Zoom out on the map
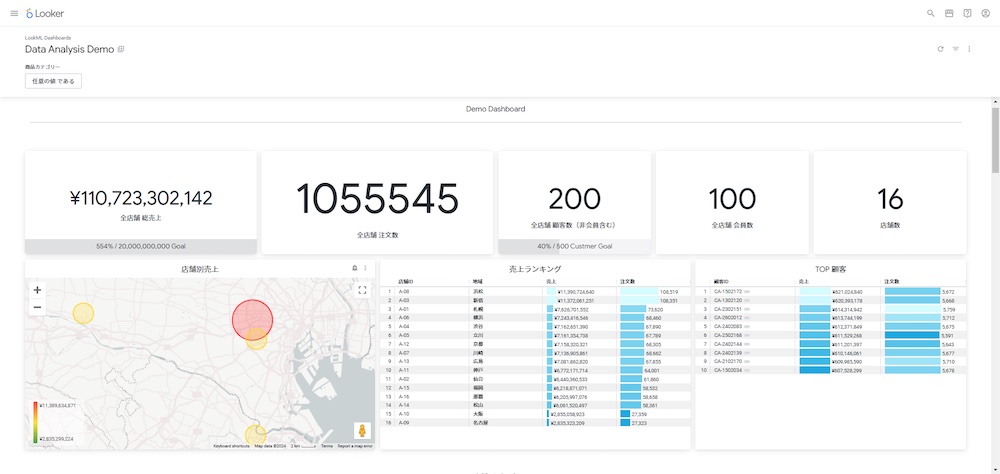The width and height of the screenshot is (1000, 474). click(x=37, y=307)
